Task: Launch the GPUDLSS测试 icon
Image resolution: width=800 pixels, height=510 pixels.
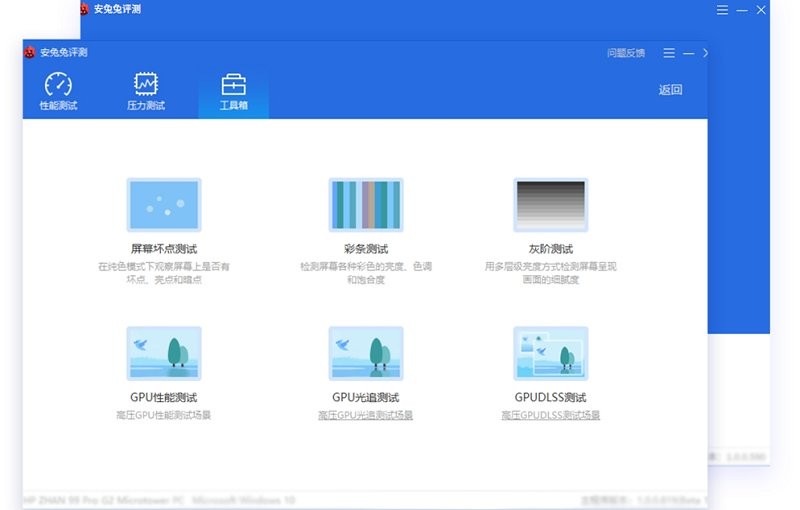Action: click(550, 353)
